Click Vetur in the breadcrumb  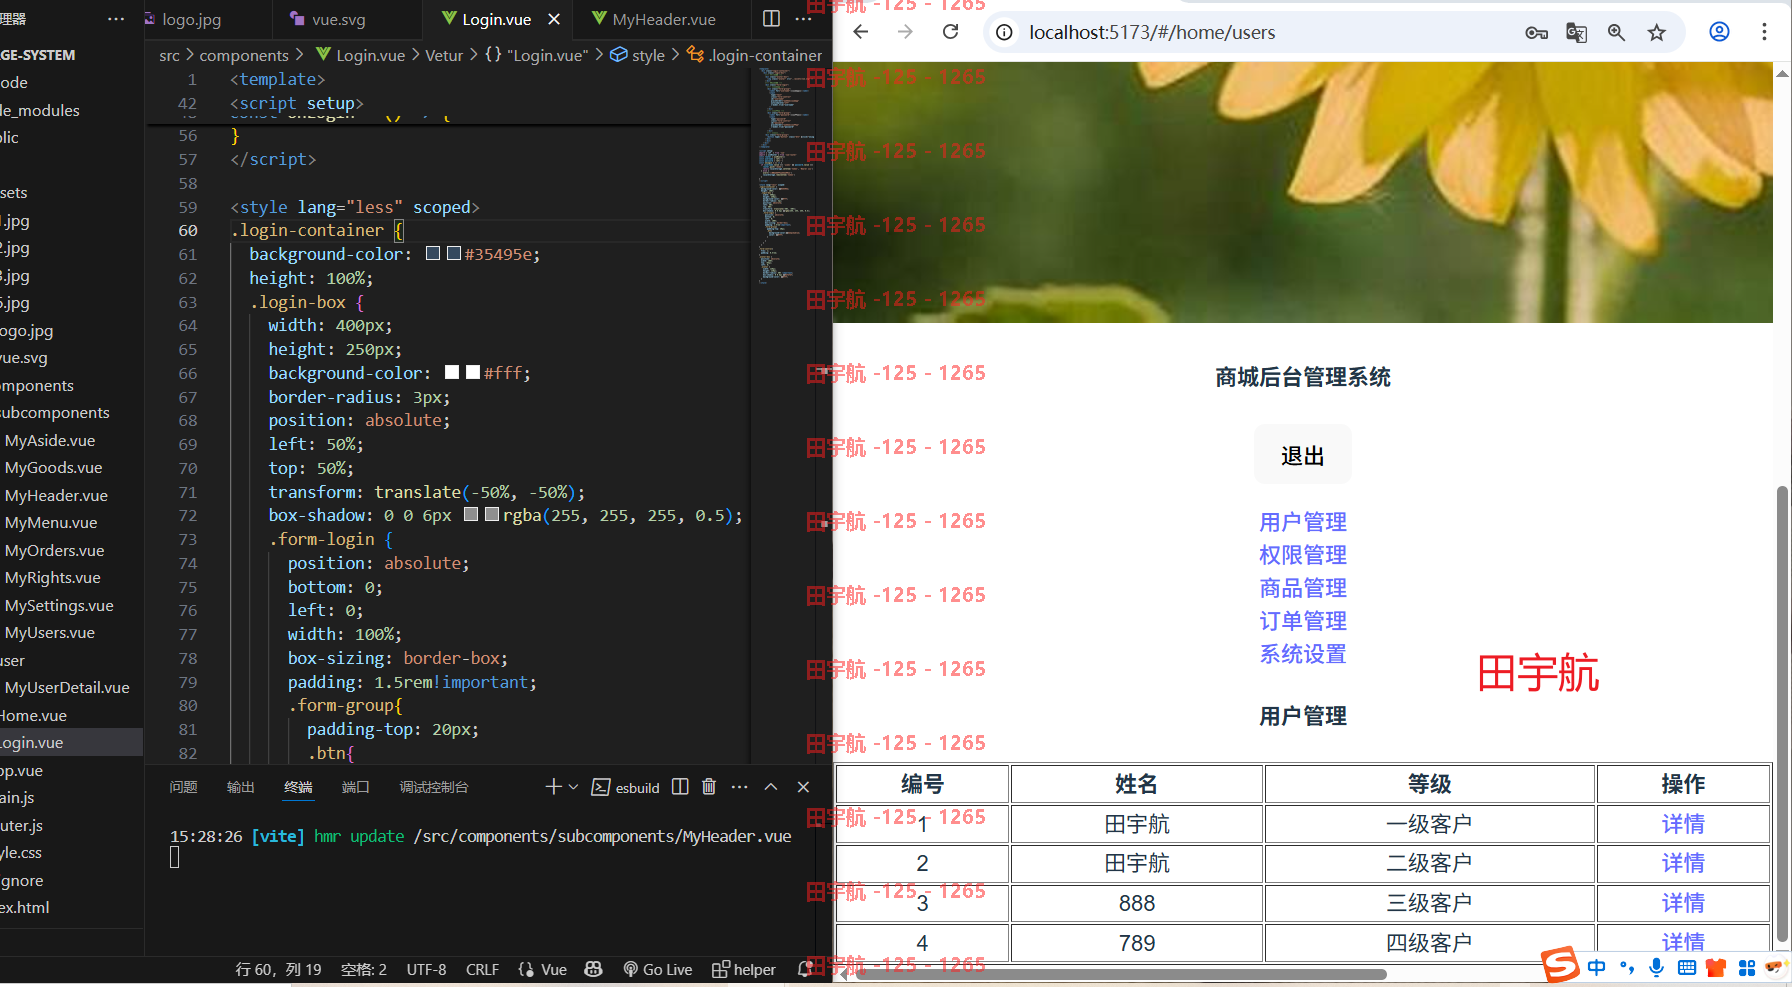(x=444, y=55)
